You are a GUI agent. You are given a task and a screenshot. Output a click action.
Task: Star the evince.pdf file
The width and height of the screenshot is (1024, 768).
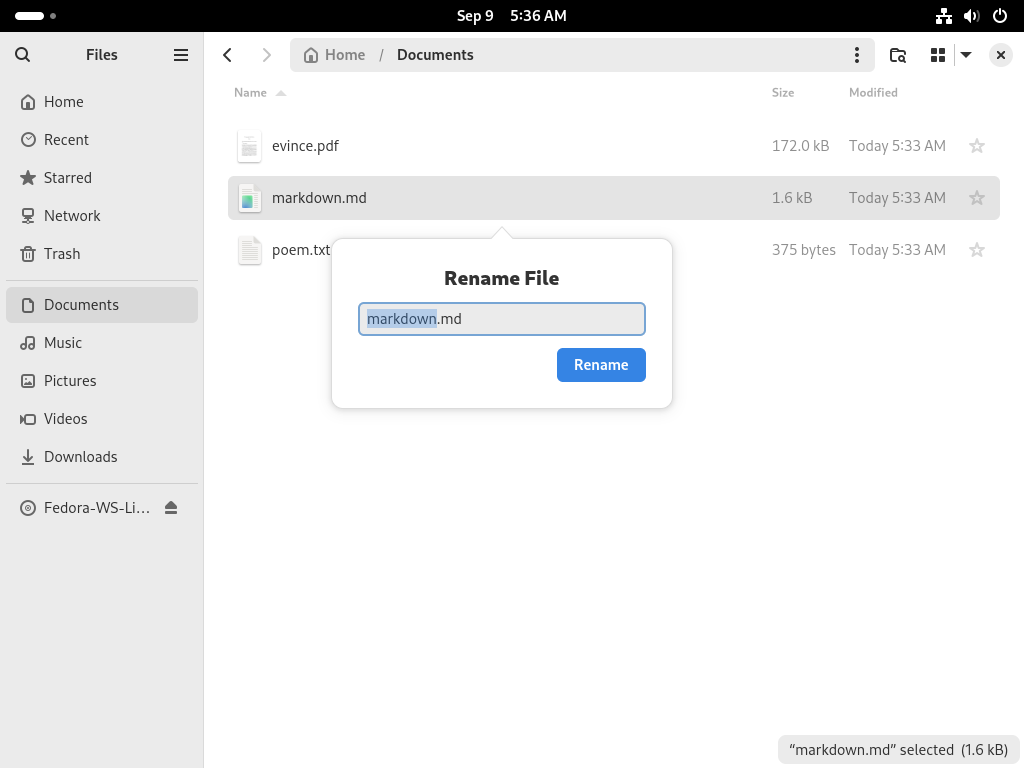tap(976, 146)
